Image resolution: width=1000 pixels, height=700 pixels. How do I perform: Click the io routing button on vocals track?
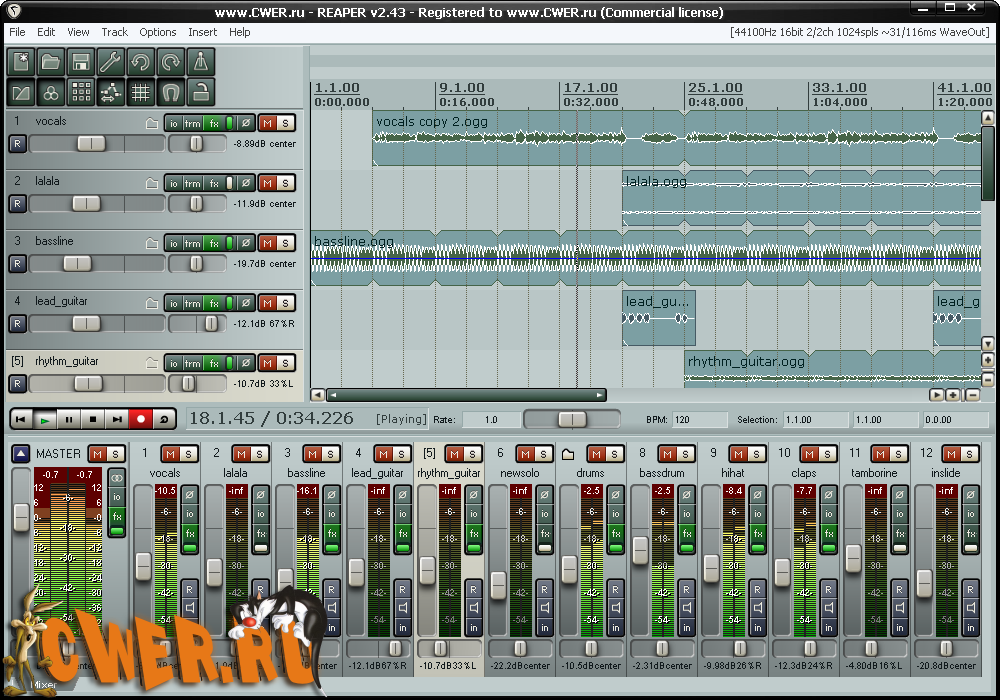click(173, 124)
